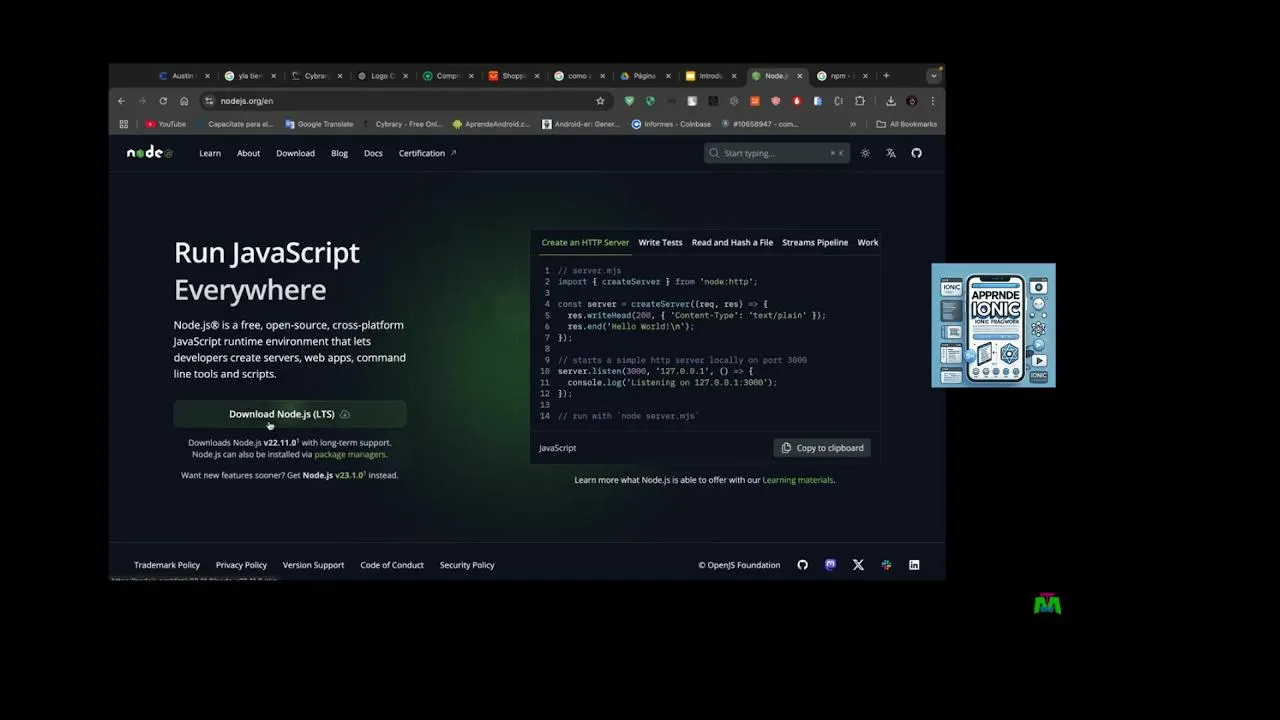The image size is (1280, 720).
Task: Open the Cybrary - Free Onl... bookmark
Action: click(x=403, y=124)
